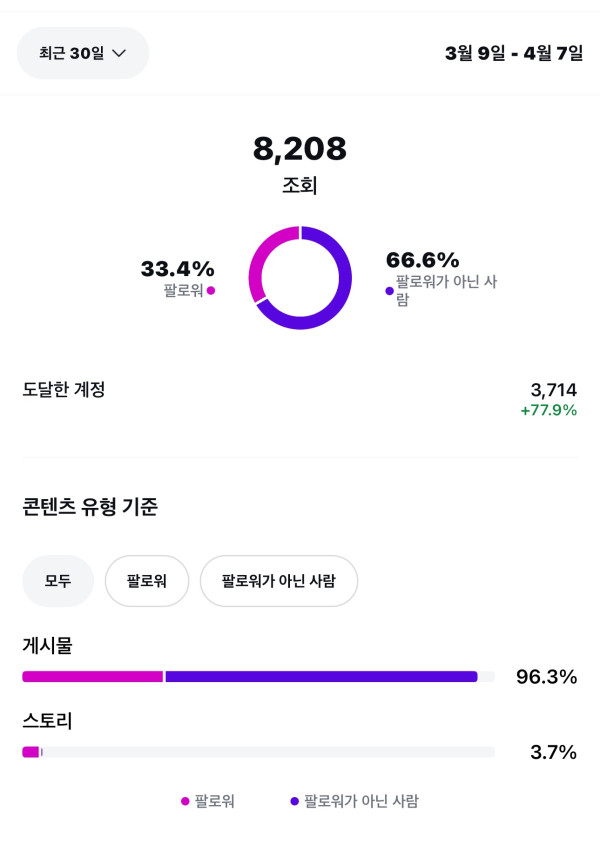This screenshot has height=845, width=600.
Task: Tap the pink 팔로워 dot in bottom legend
Action: coord(185,801)
